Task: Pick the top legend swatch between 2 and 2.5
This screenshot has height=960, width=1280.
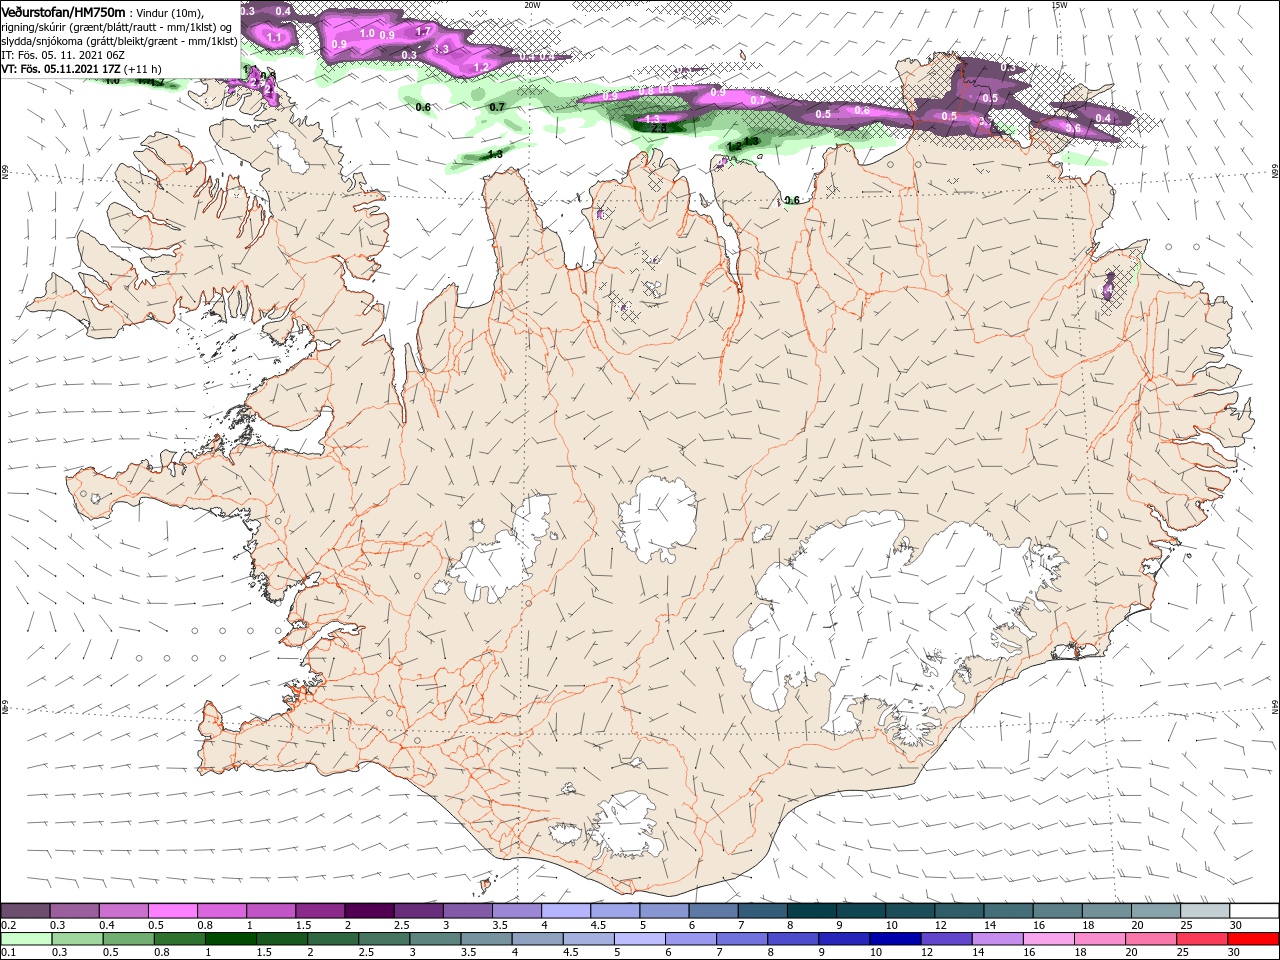Action: pos(369,911)
